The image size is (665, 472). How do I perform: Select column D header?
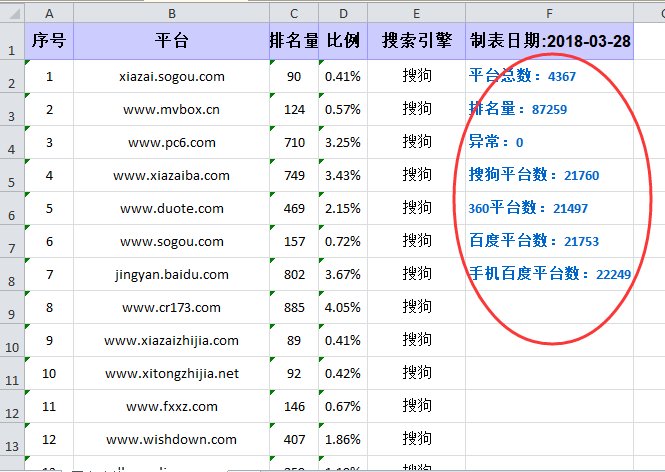coord(343,12)
